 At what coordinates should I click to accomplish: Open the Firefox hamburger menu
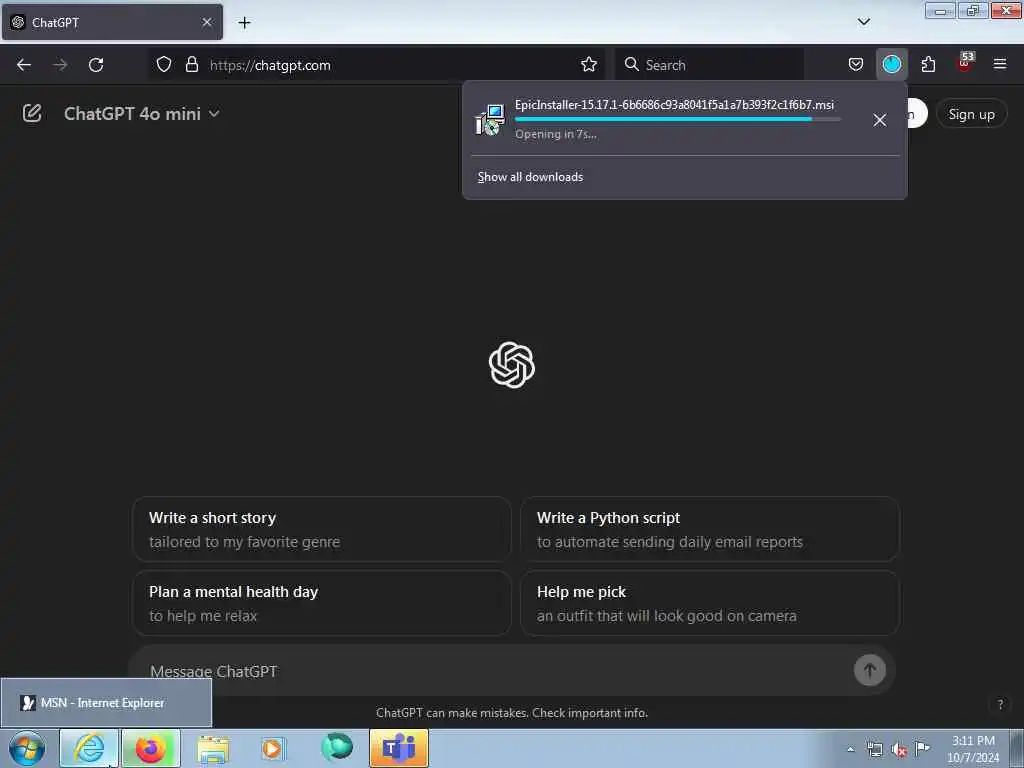click(x=999, y=64)
